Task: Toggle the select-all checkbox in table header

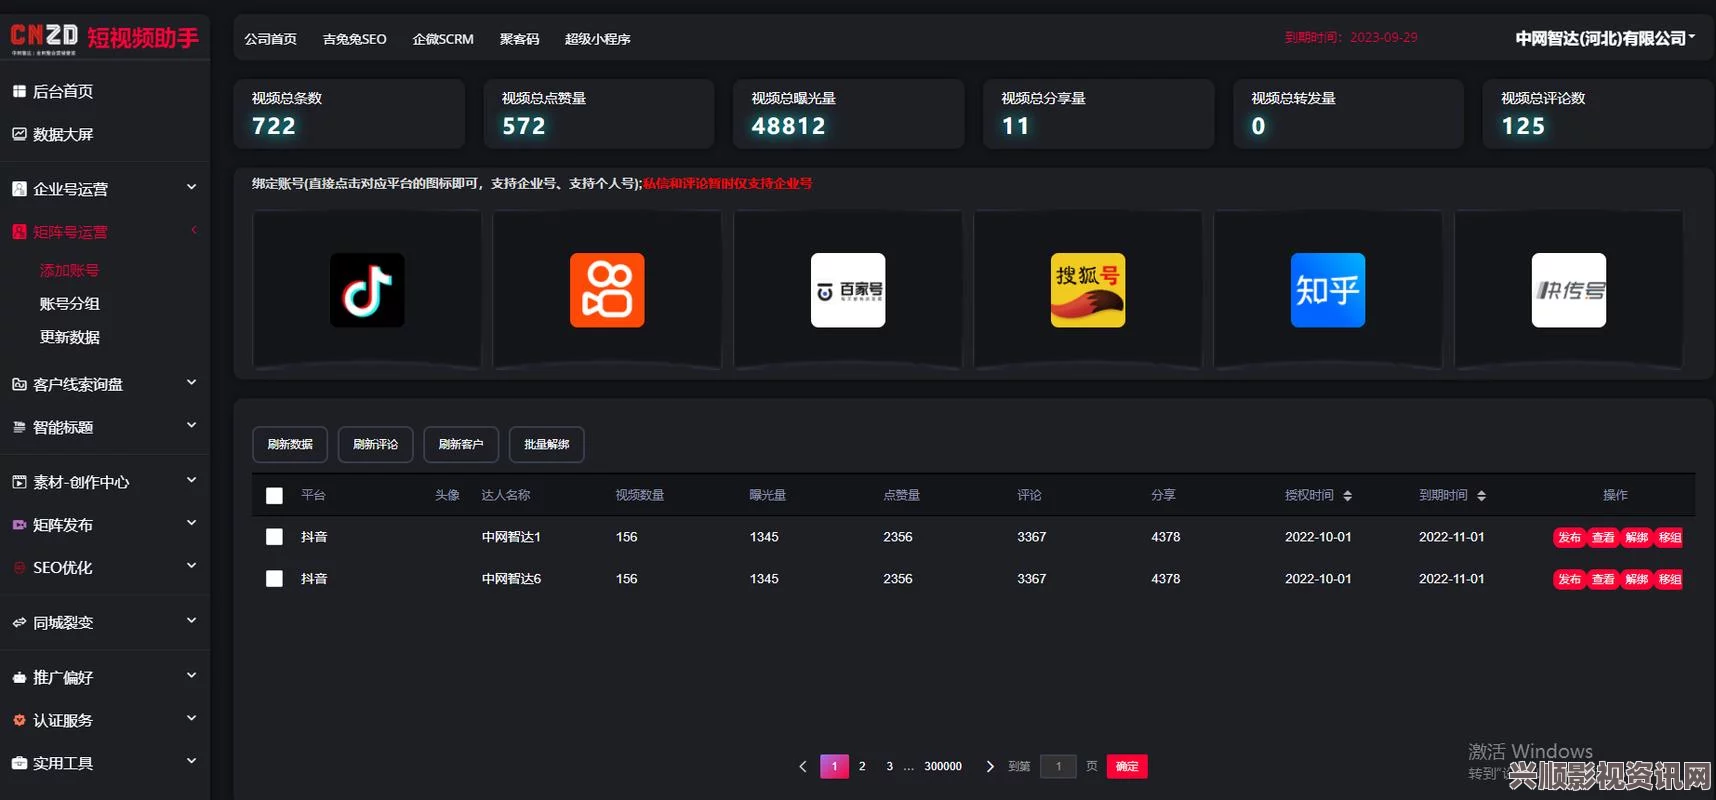Action: coord(274,496)
